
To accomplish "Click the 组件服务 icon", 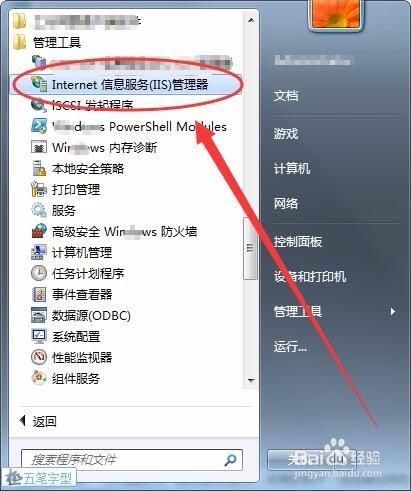I will click(39, 378).
